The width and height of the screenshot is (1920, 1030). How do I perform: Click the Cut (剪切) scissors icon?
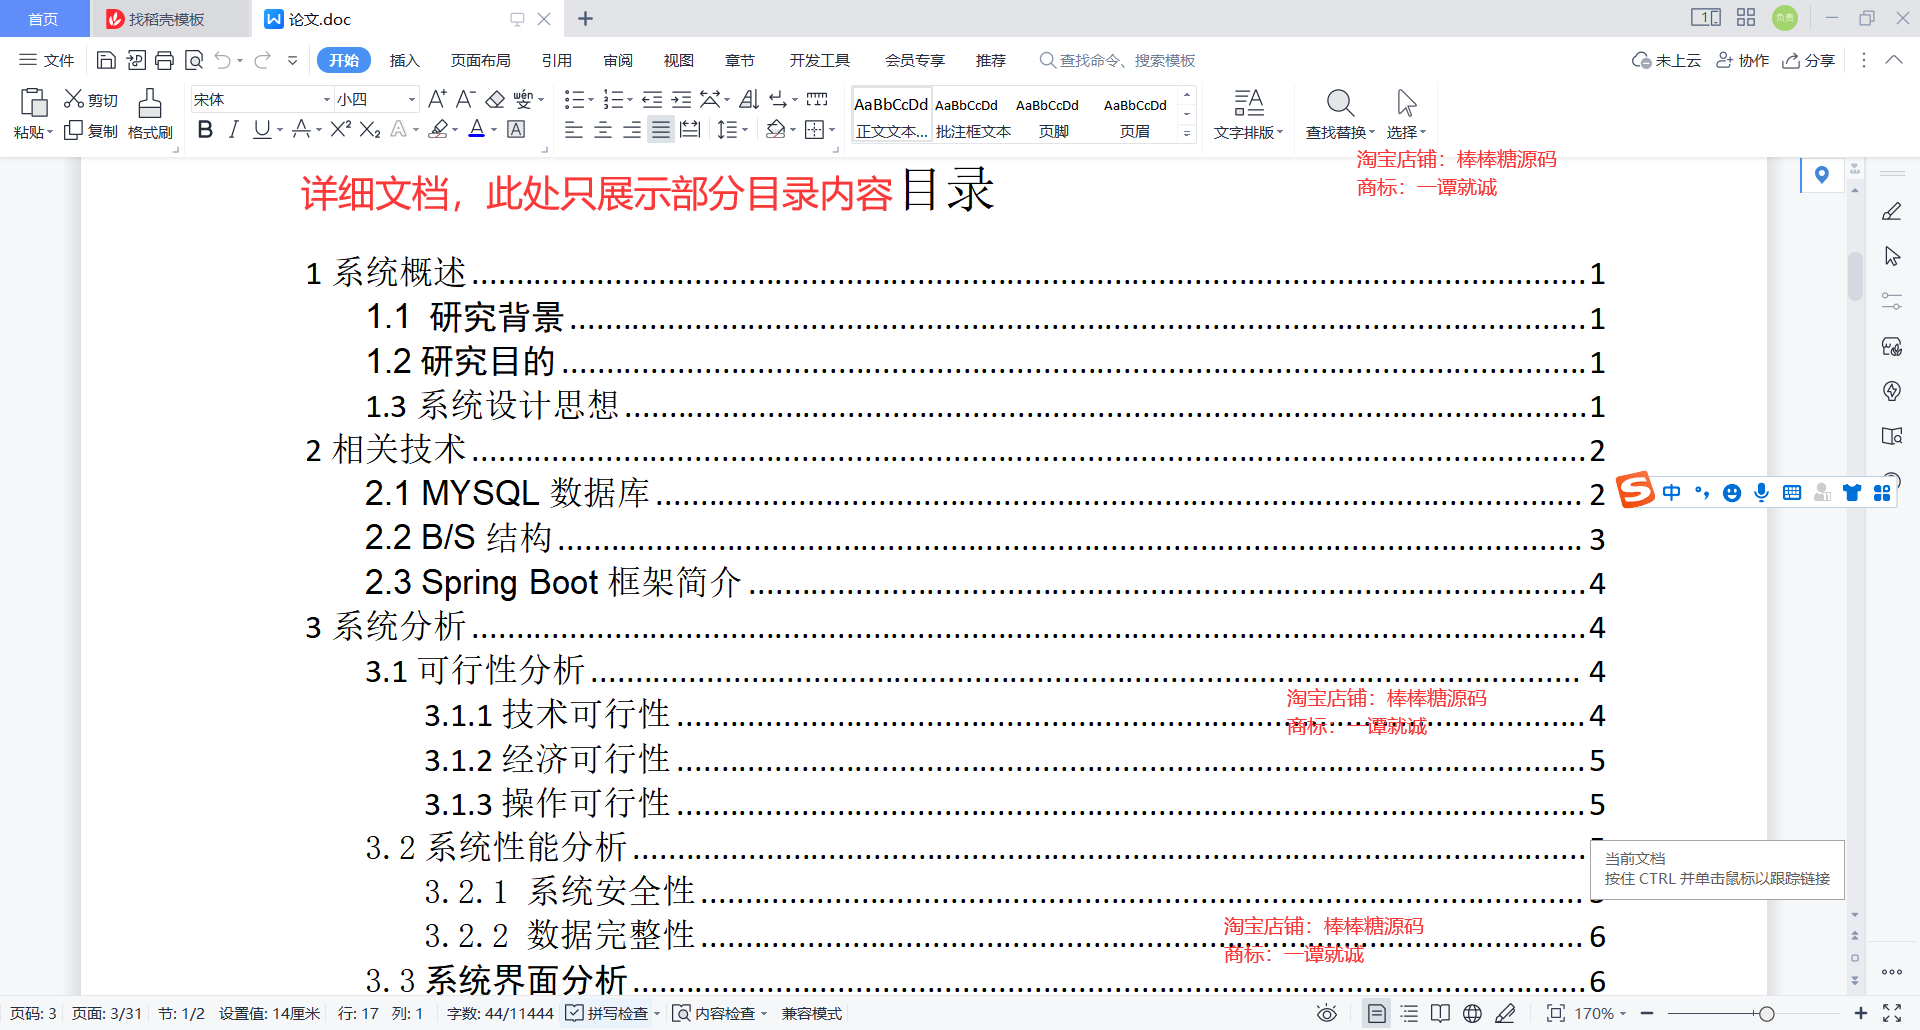pos(74,99)
